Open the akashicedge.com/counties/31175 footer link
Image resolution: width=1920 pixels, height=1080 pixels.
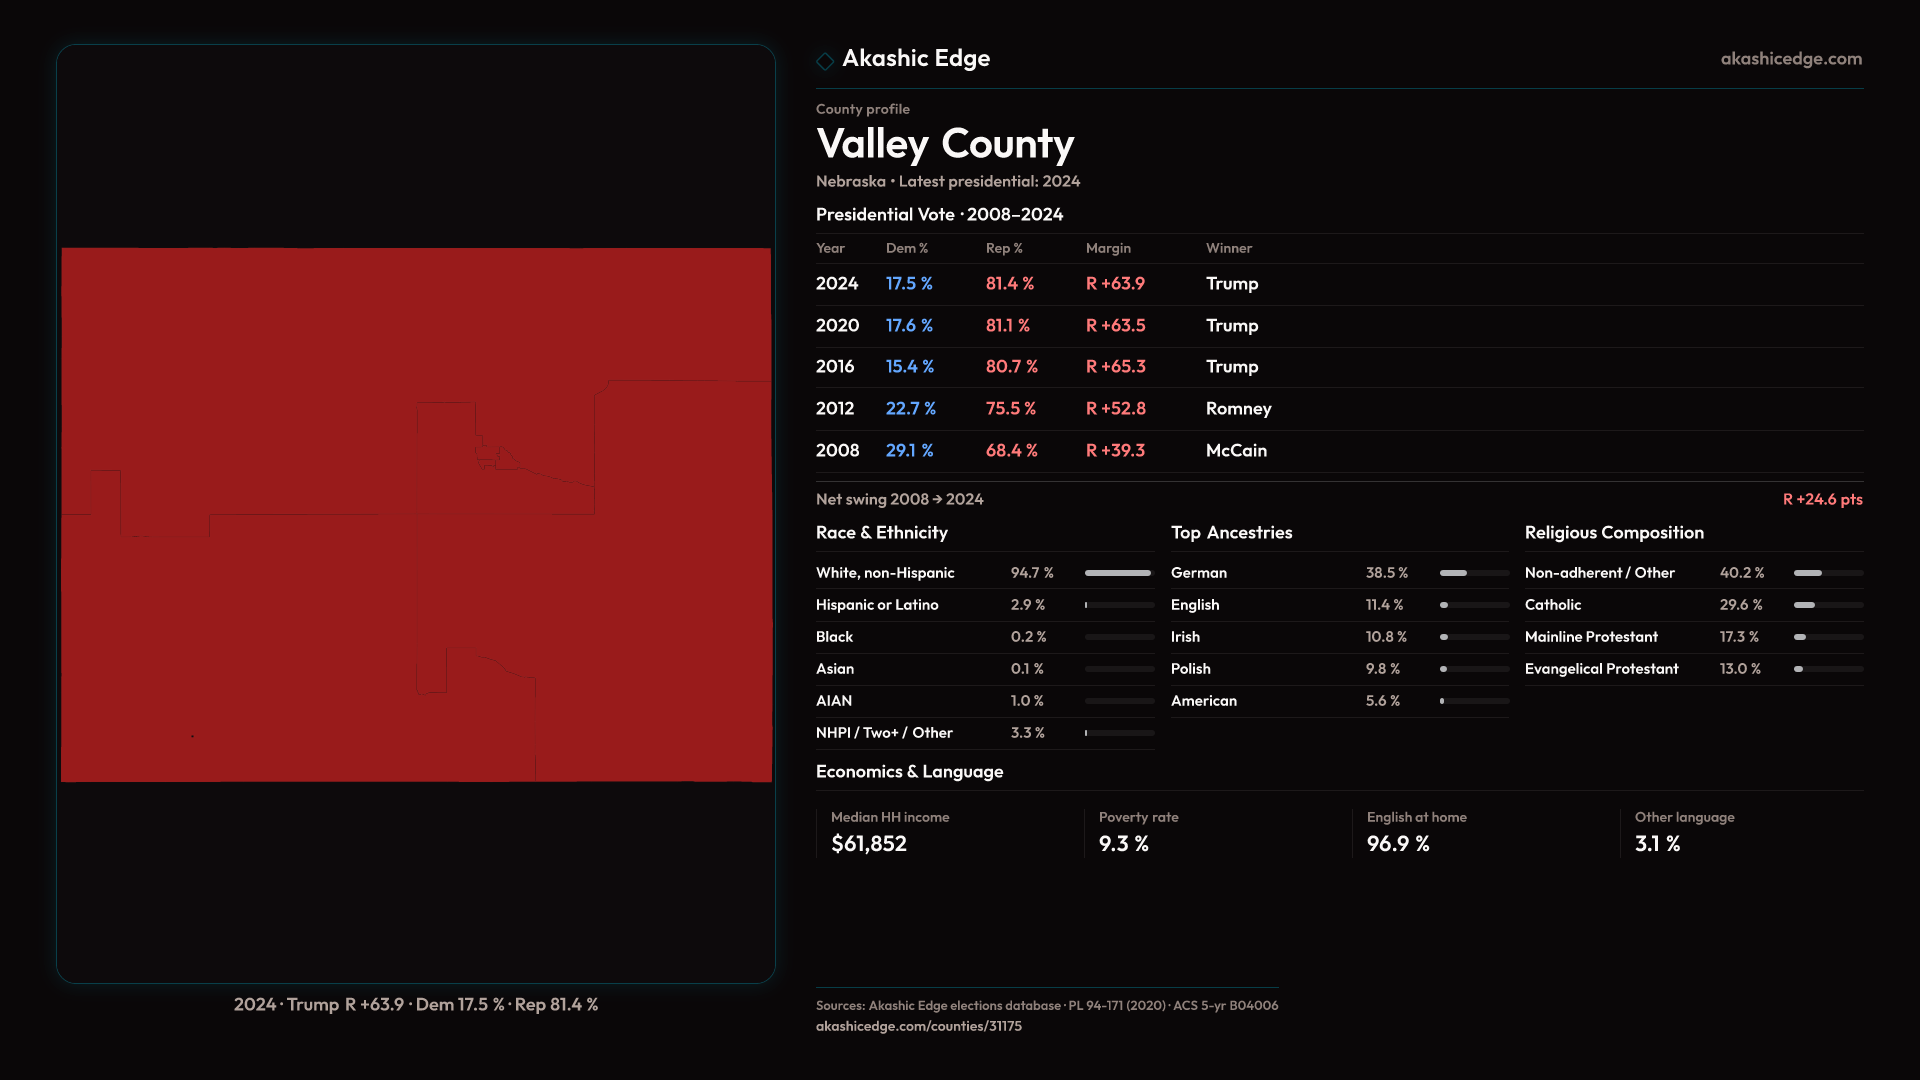[918, 1026]
